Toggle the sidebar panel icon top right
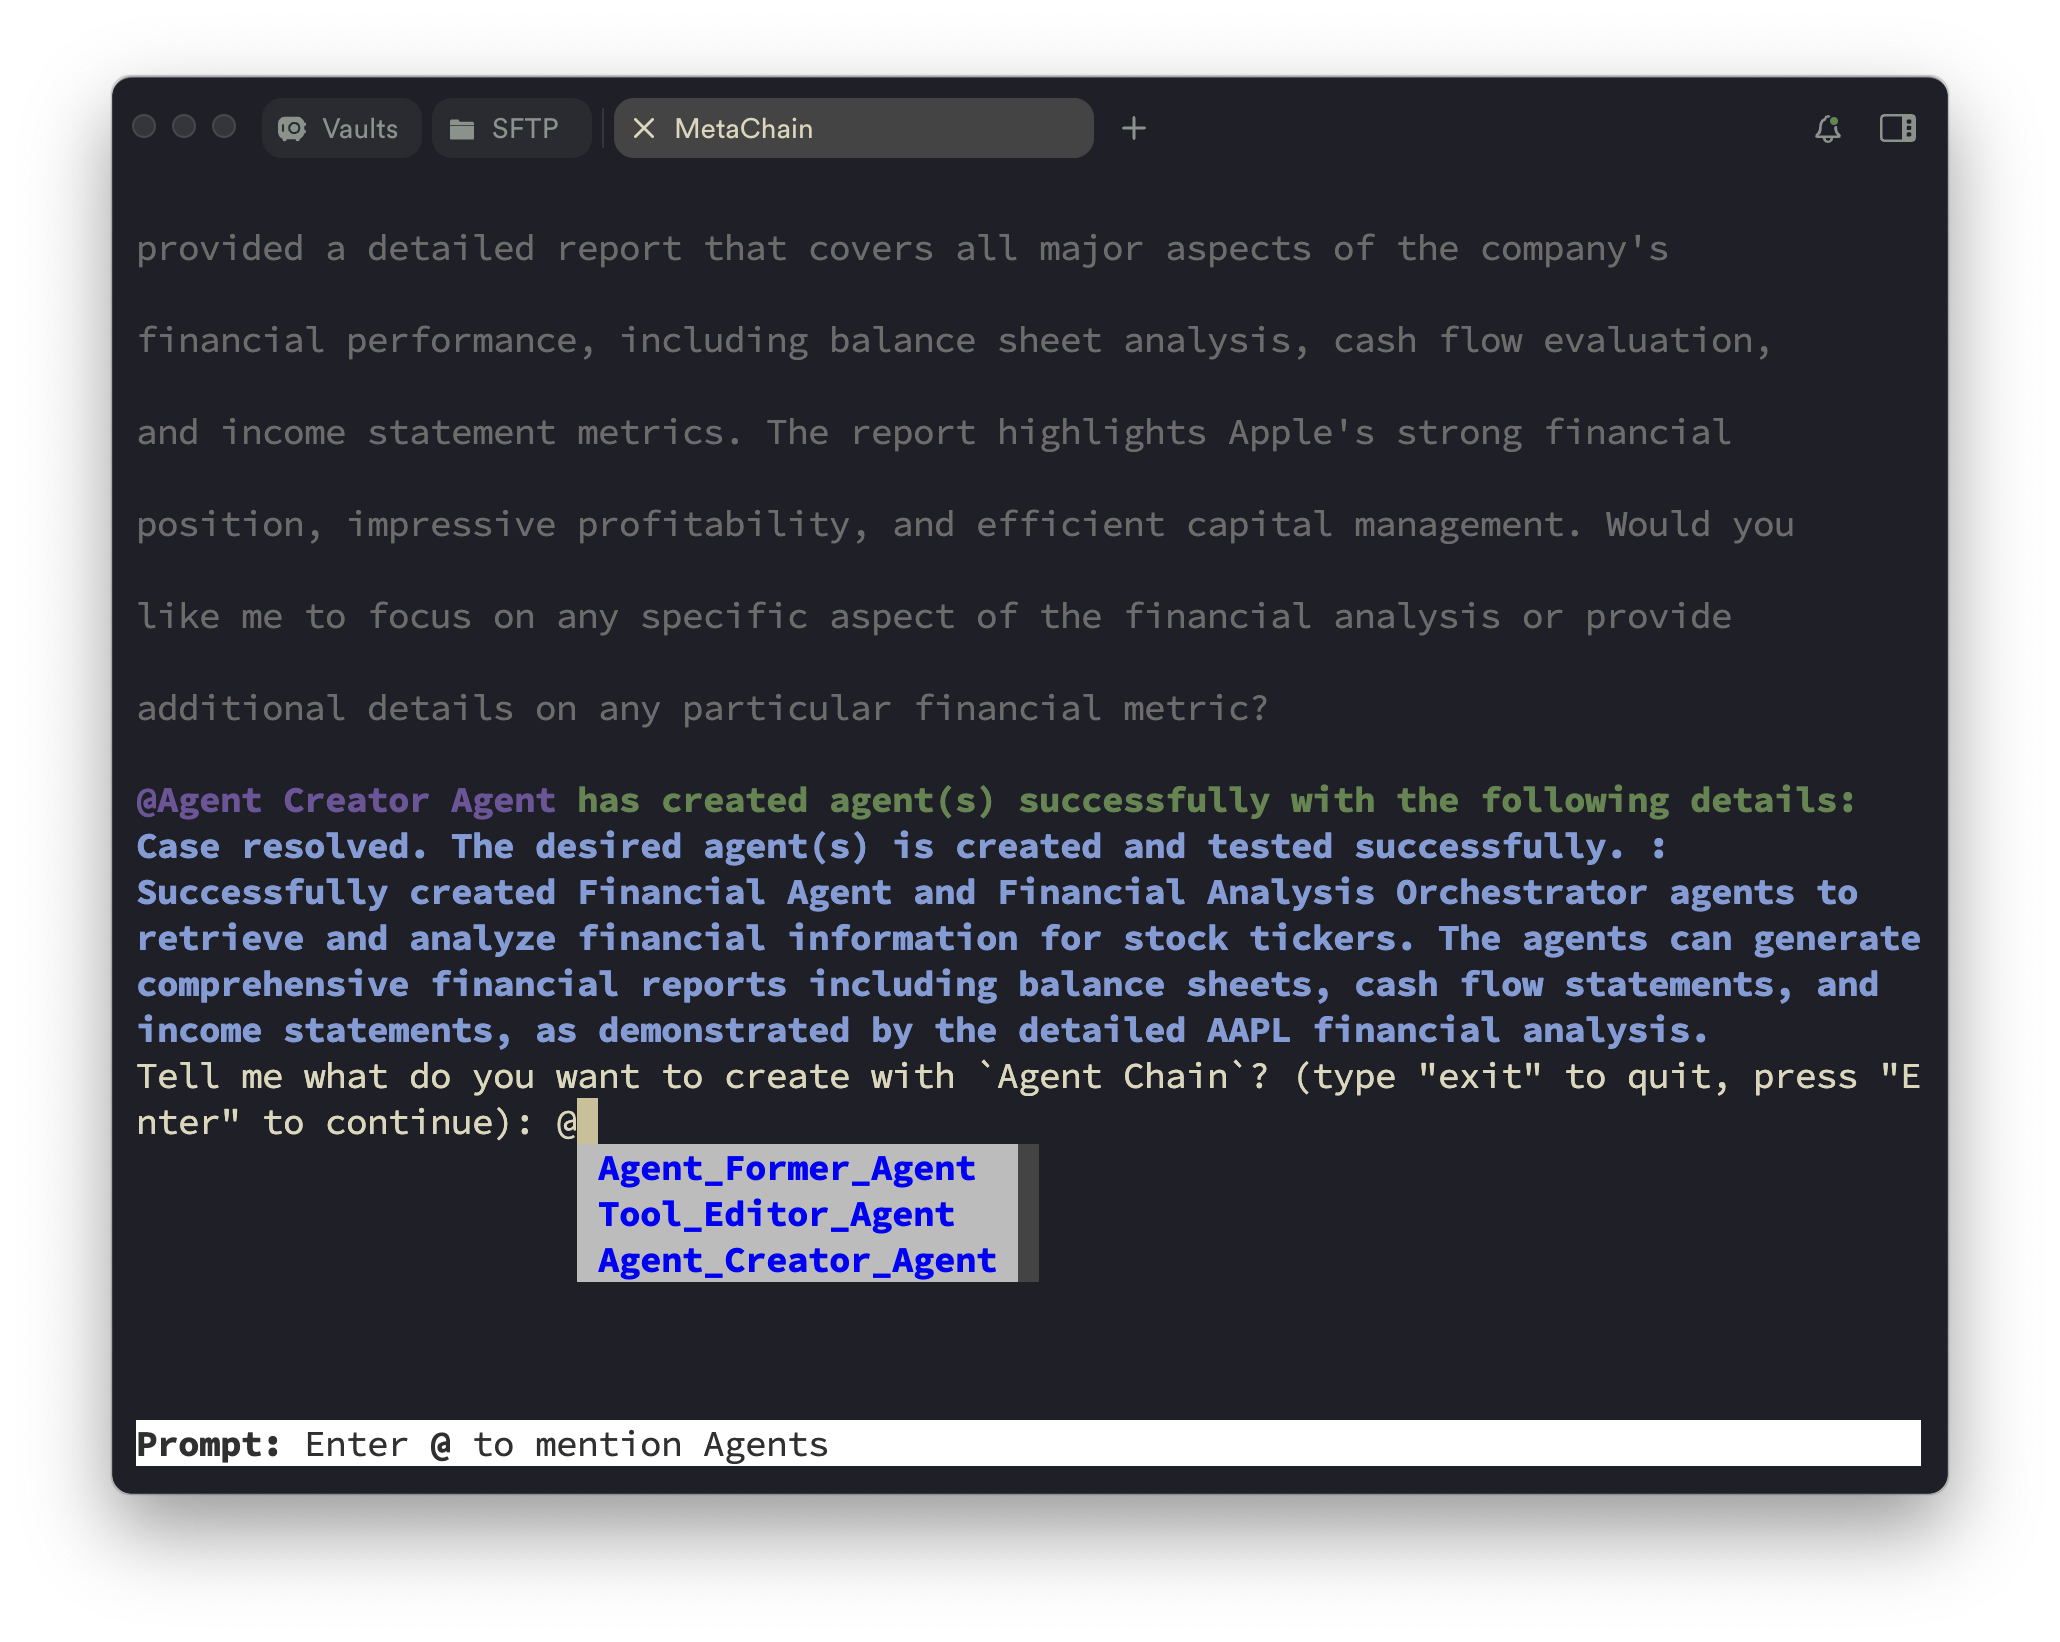 click(1897, 128)
